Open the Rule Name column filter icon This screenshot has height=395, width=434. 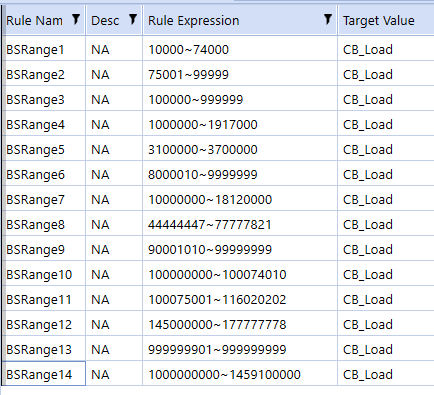coord(76,20)
